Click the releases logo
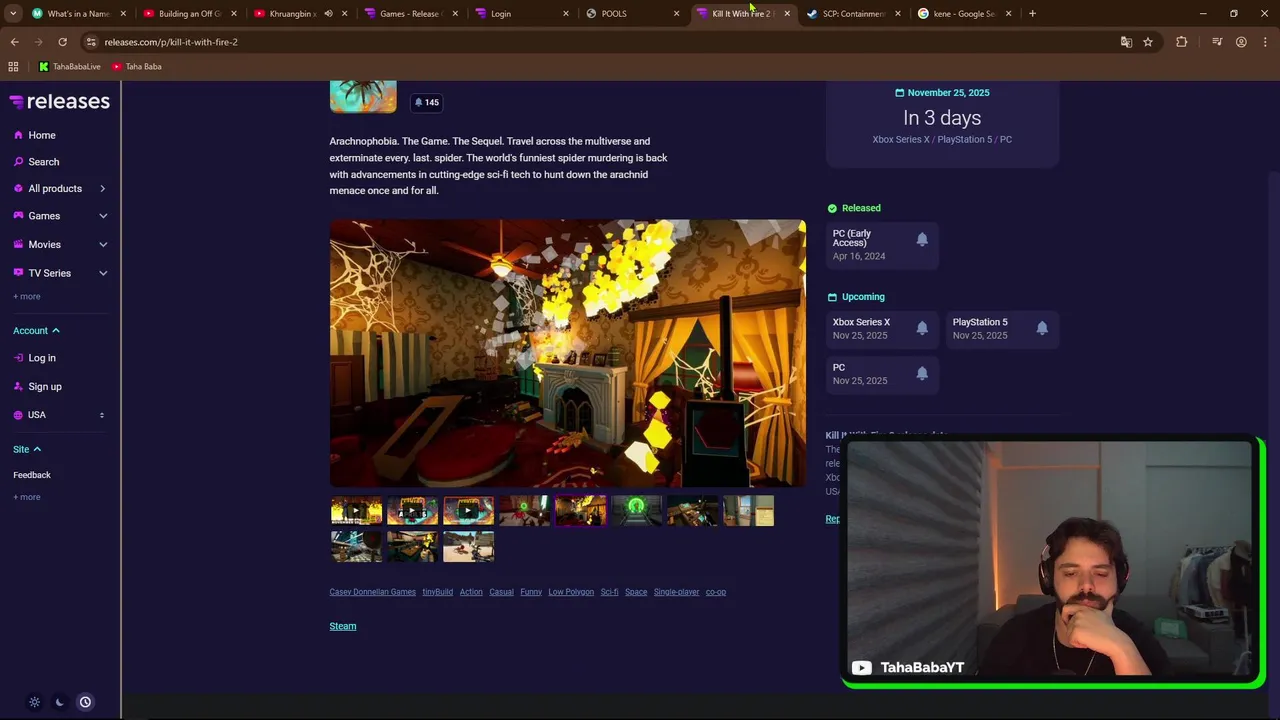The width and height of the screenshot is (1280, 720). [x=60, y=101]
